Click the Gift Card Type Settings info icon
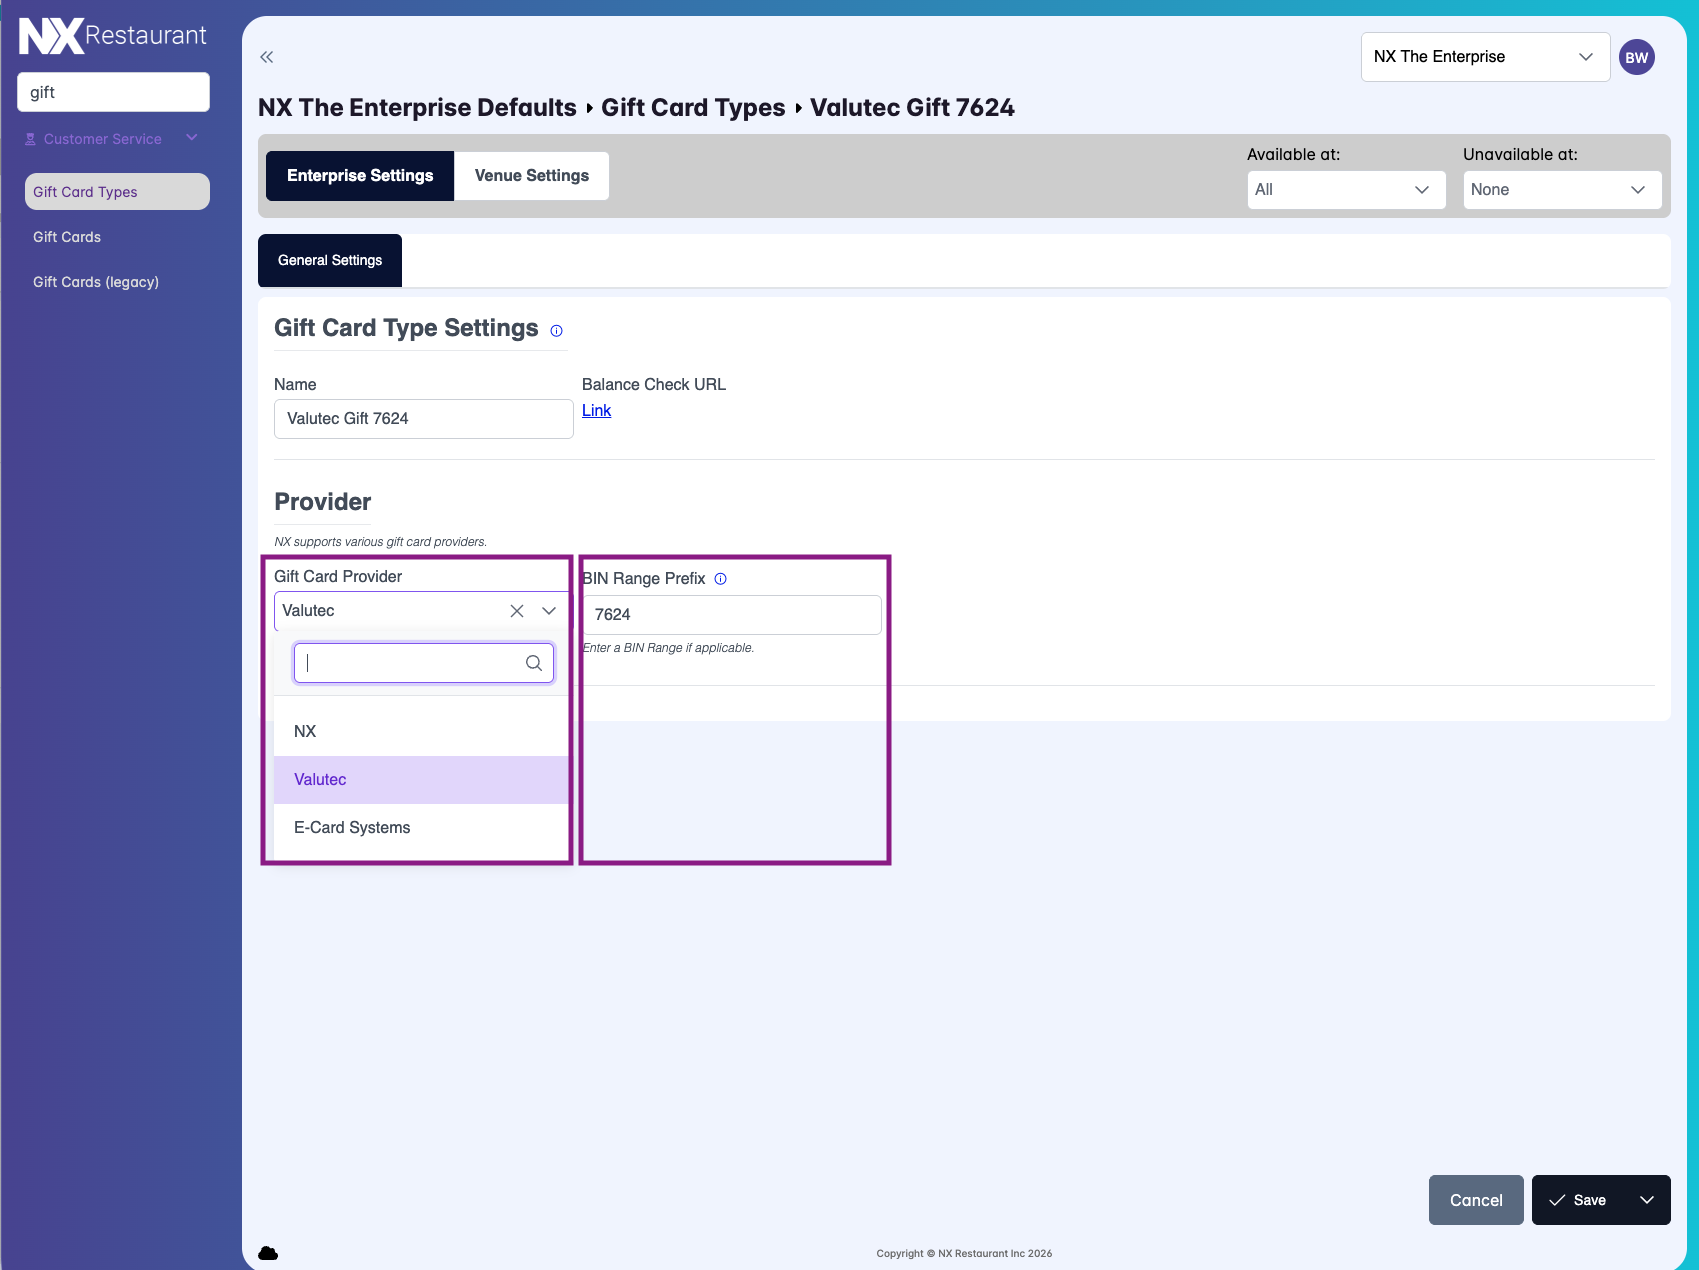This screenshot has width=1699, height=1270. click(x=557, y=331)
